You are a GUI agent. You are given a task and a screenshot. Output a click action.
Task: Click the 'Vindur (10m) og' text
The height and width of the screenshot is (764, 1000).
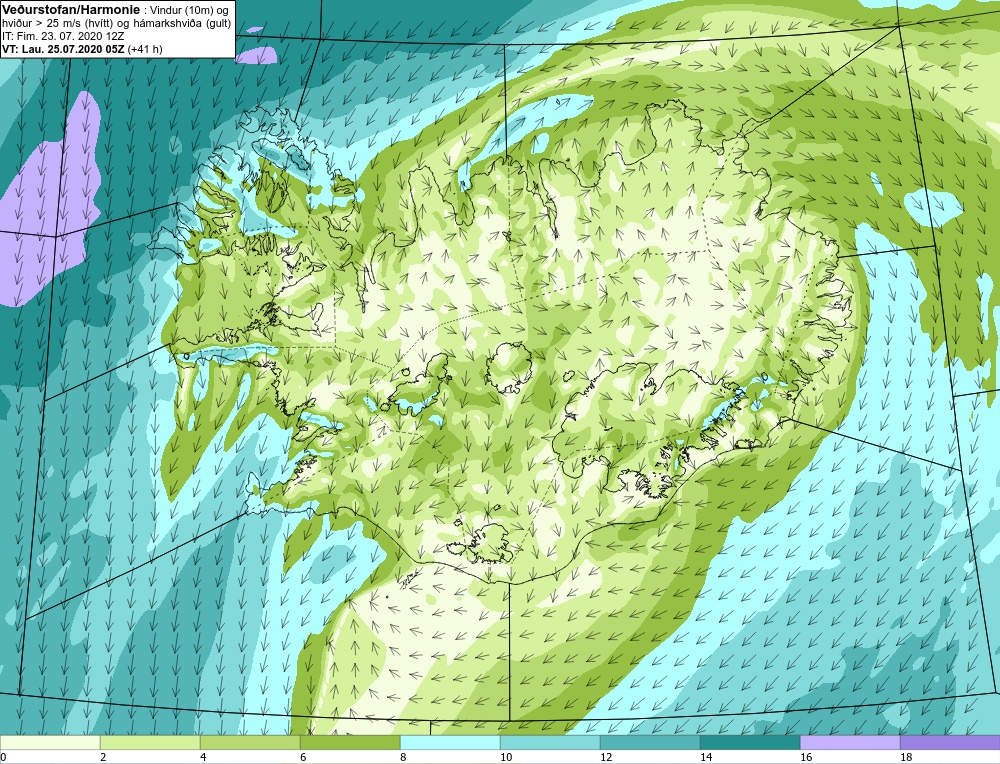[188, 10]
